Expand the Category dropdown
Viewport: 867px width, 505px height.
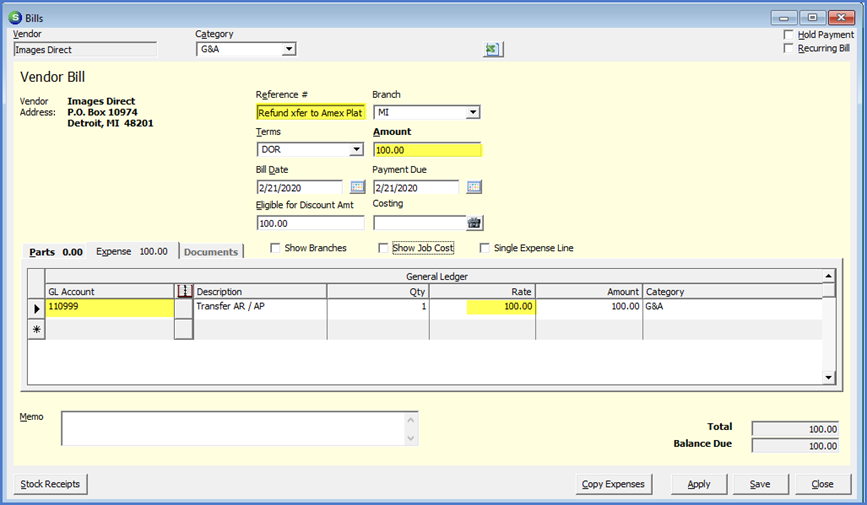tap(288, 49)
